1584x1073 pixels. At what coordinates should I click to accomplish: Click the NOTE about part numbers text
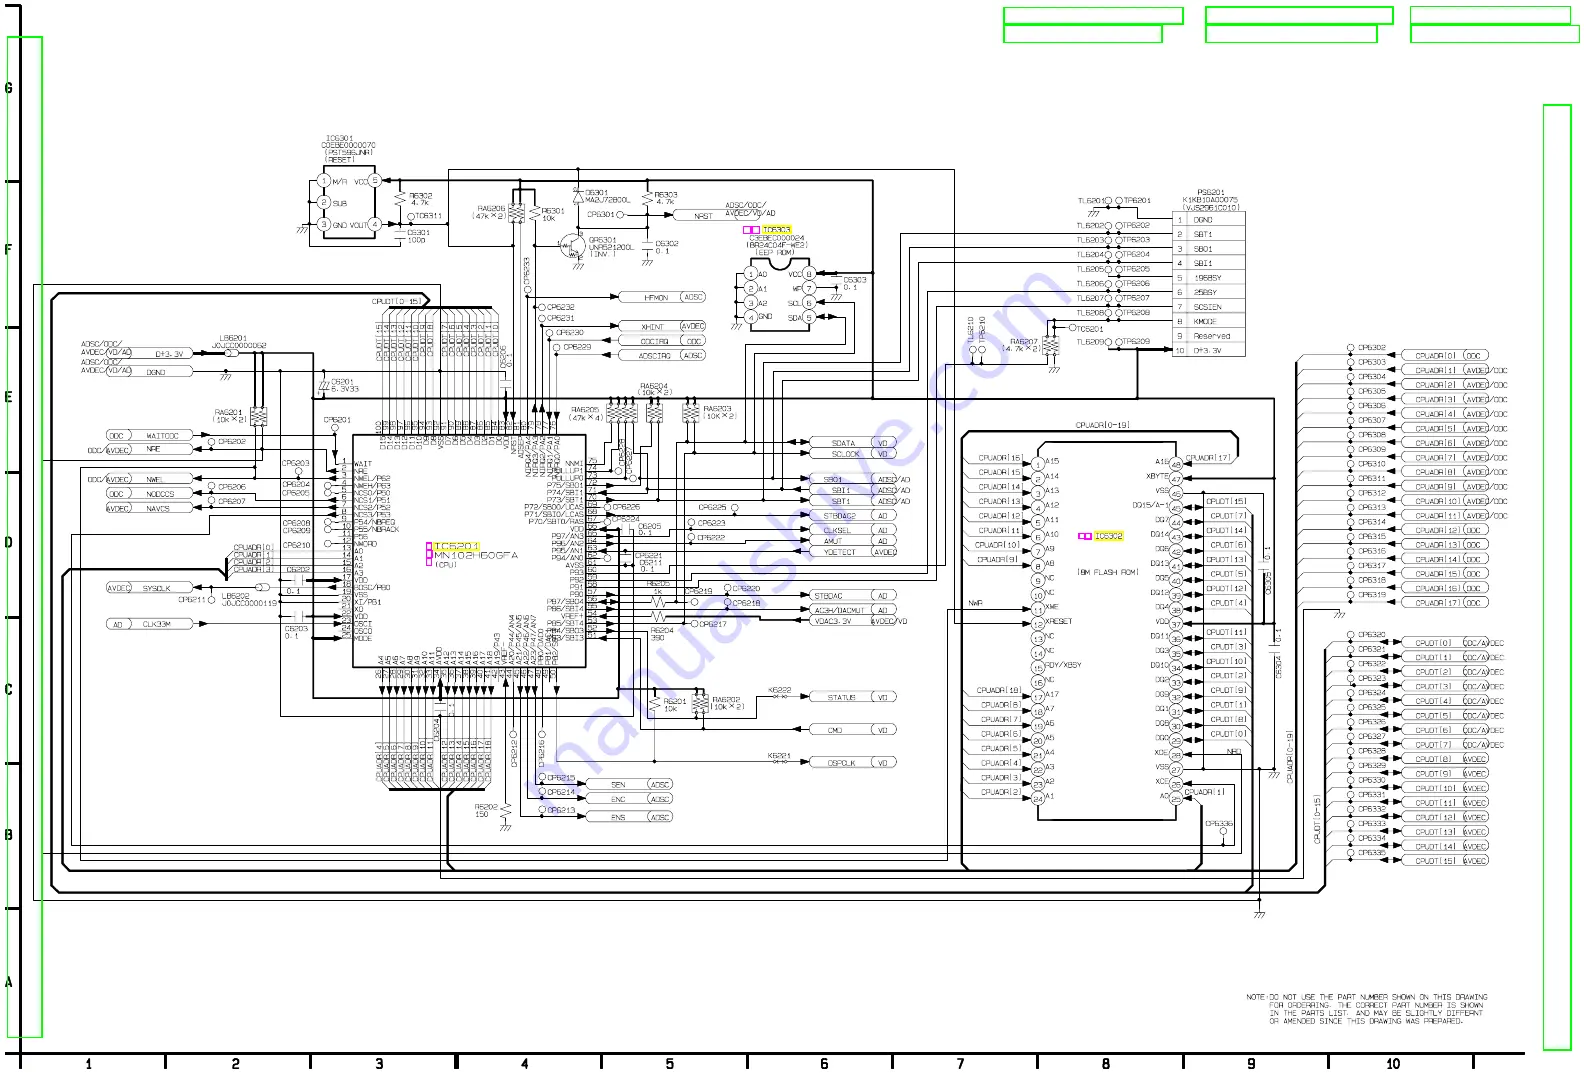1367,1009
